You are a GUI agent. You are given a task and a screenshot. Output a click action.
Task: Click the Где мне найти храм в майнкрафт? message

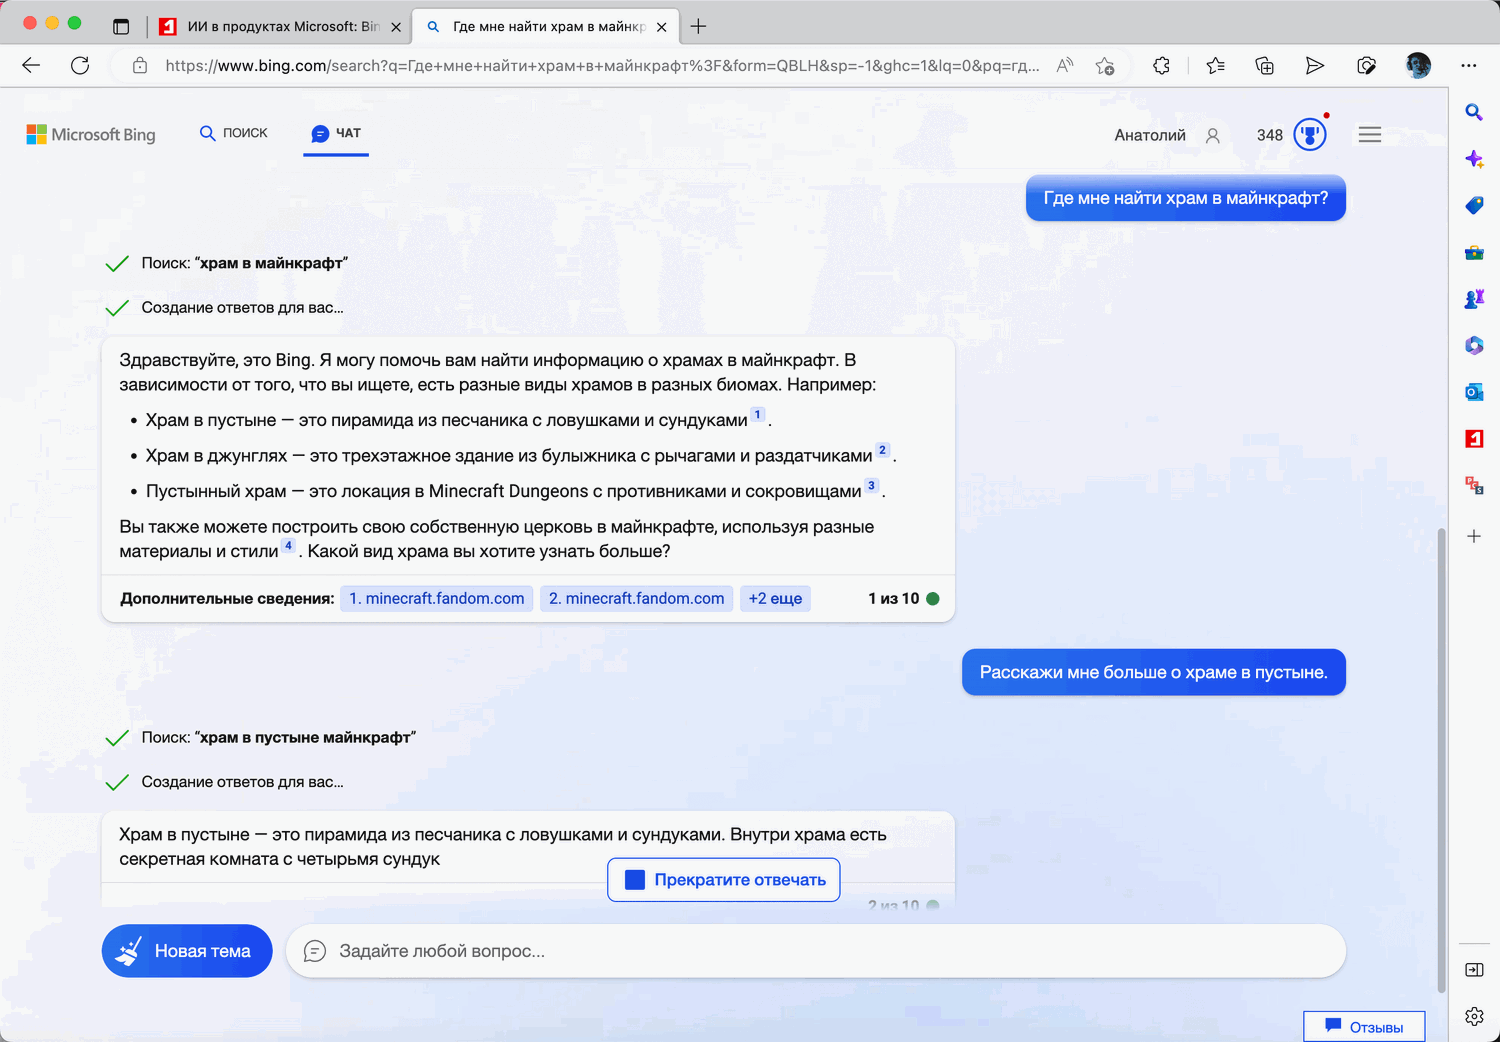[x=1186, y=198]
